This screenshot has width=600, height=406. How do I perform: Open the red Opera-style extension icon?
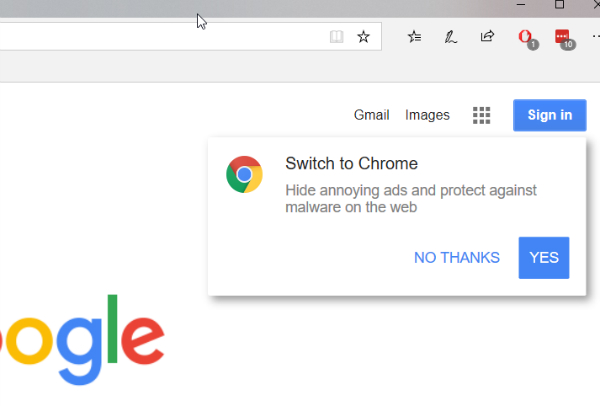pyautogui.click(x=525, y=37)
